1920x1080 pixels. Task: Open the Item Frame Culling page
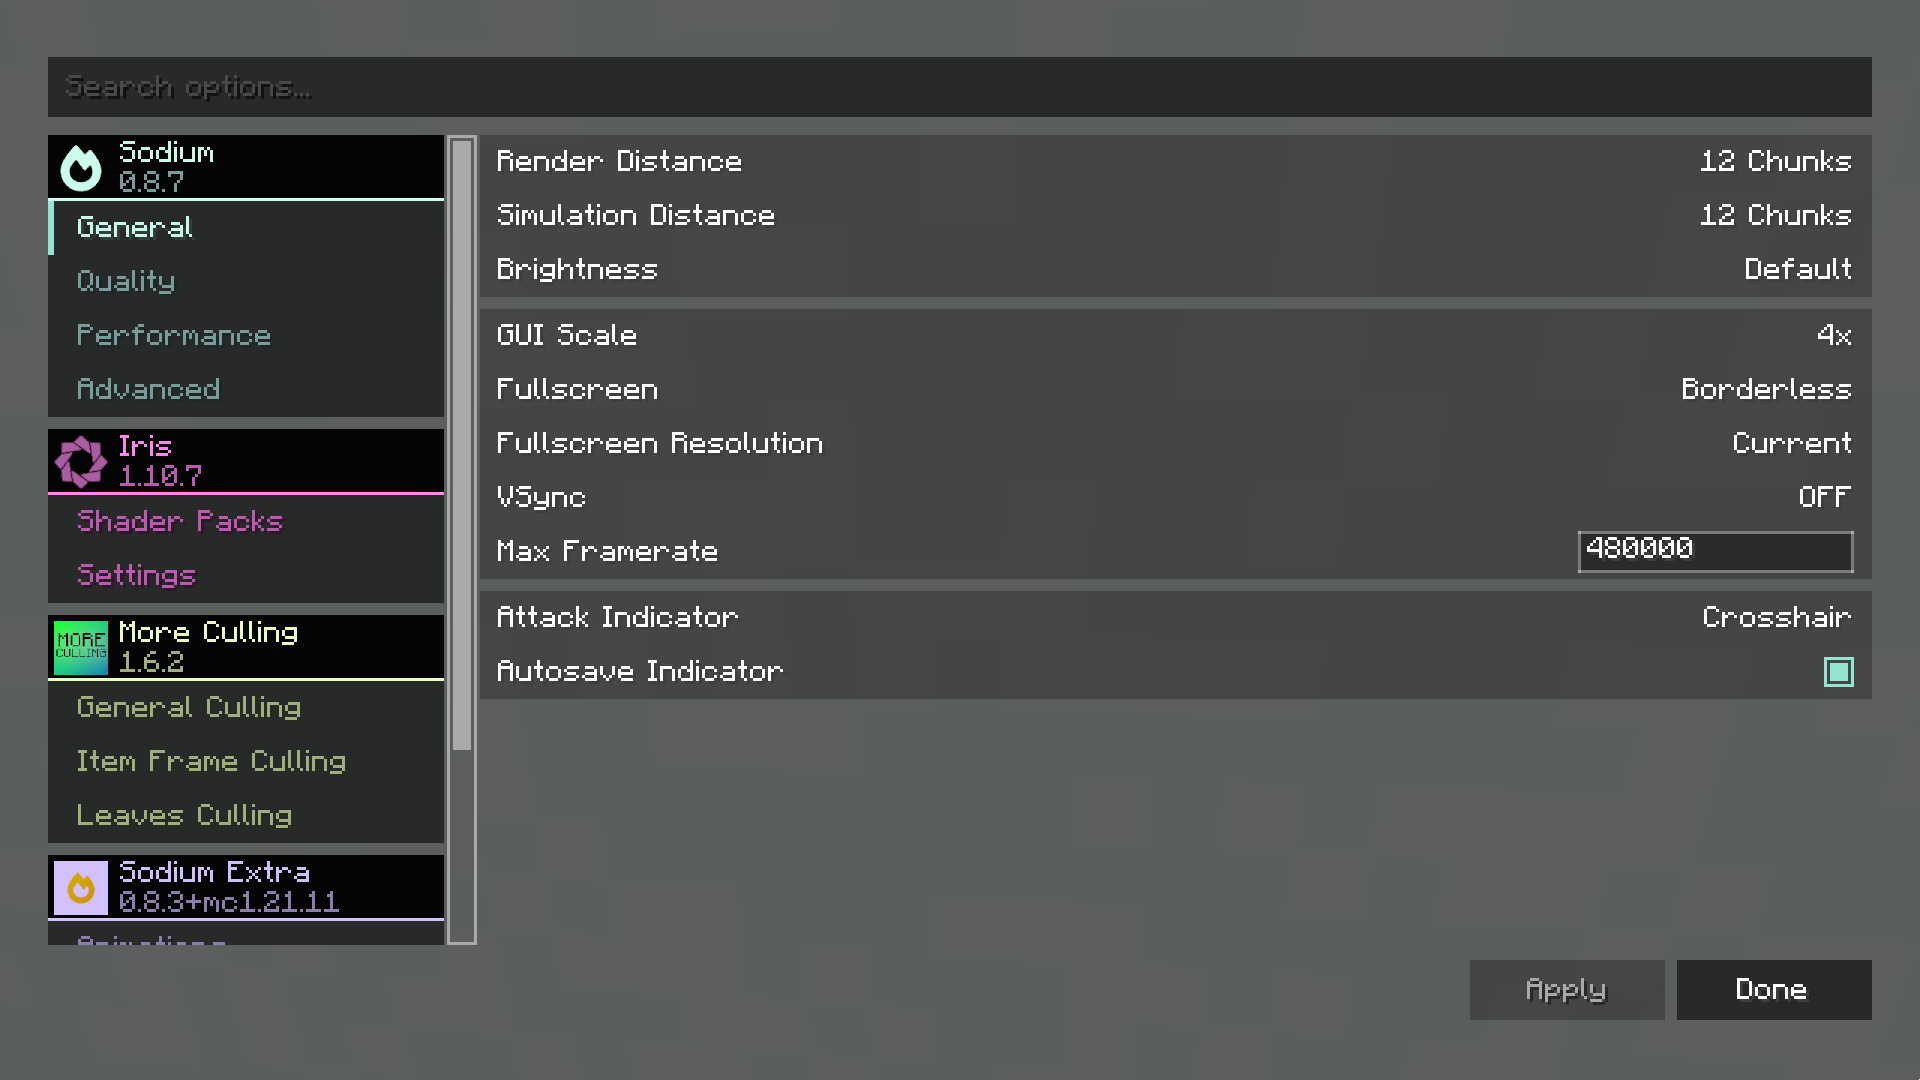tap(246, 761)
